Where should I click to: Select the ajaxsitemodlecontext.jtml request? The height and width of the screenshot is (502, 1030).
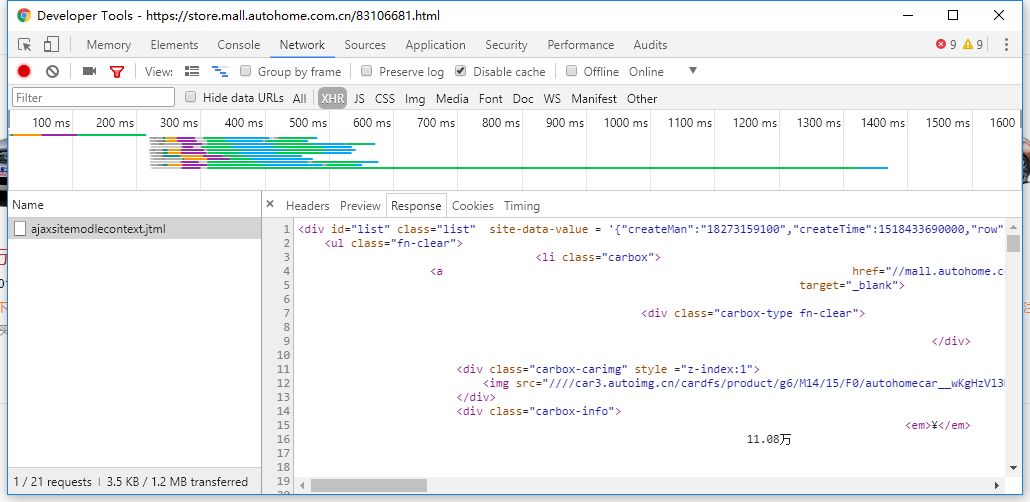[x=98, y=229]
